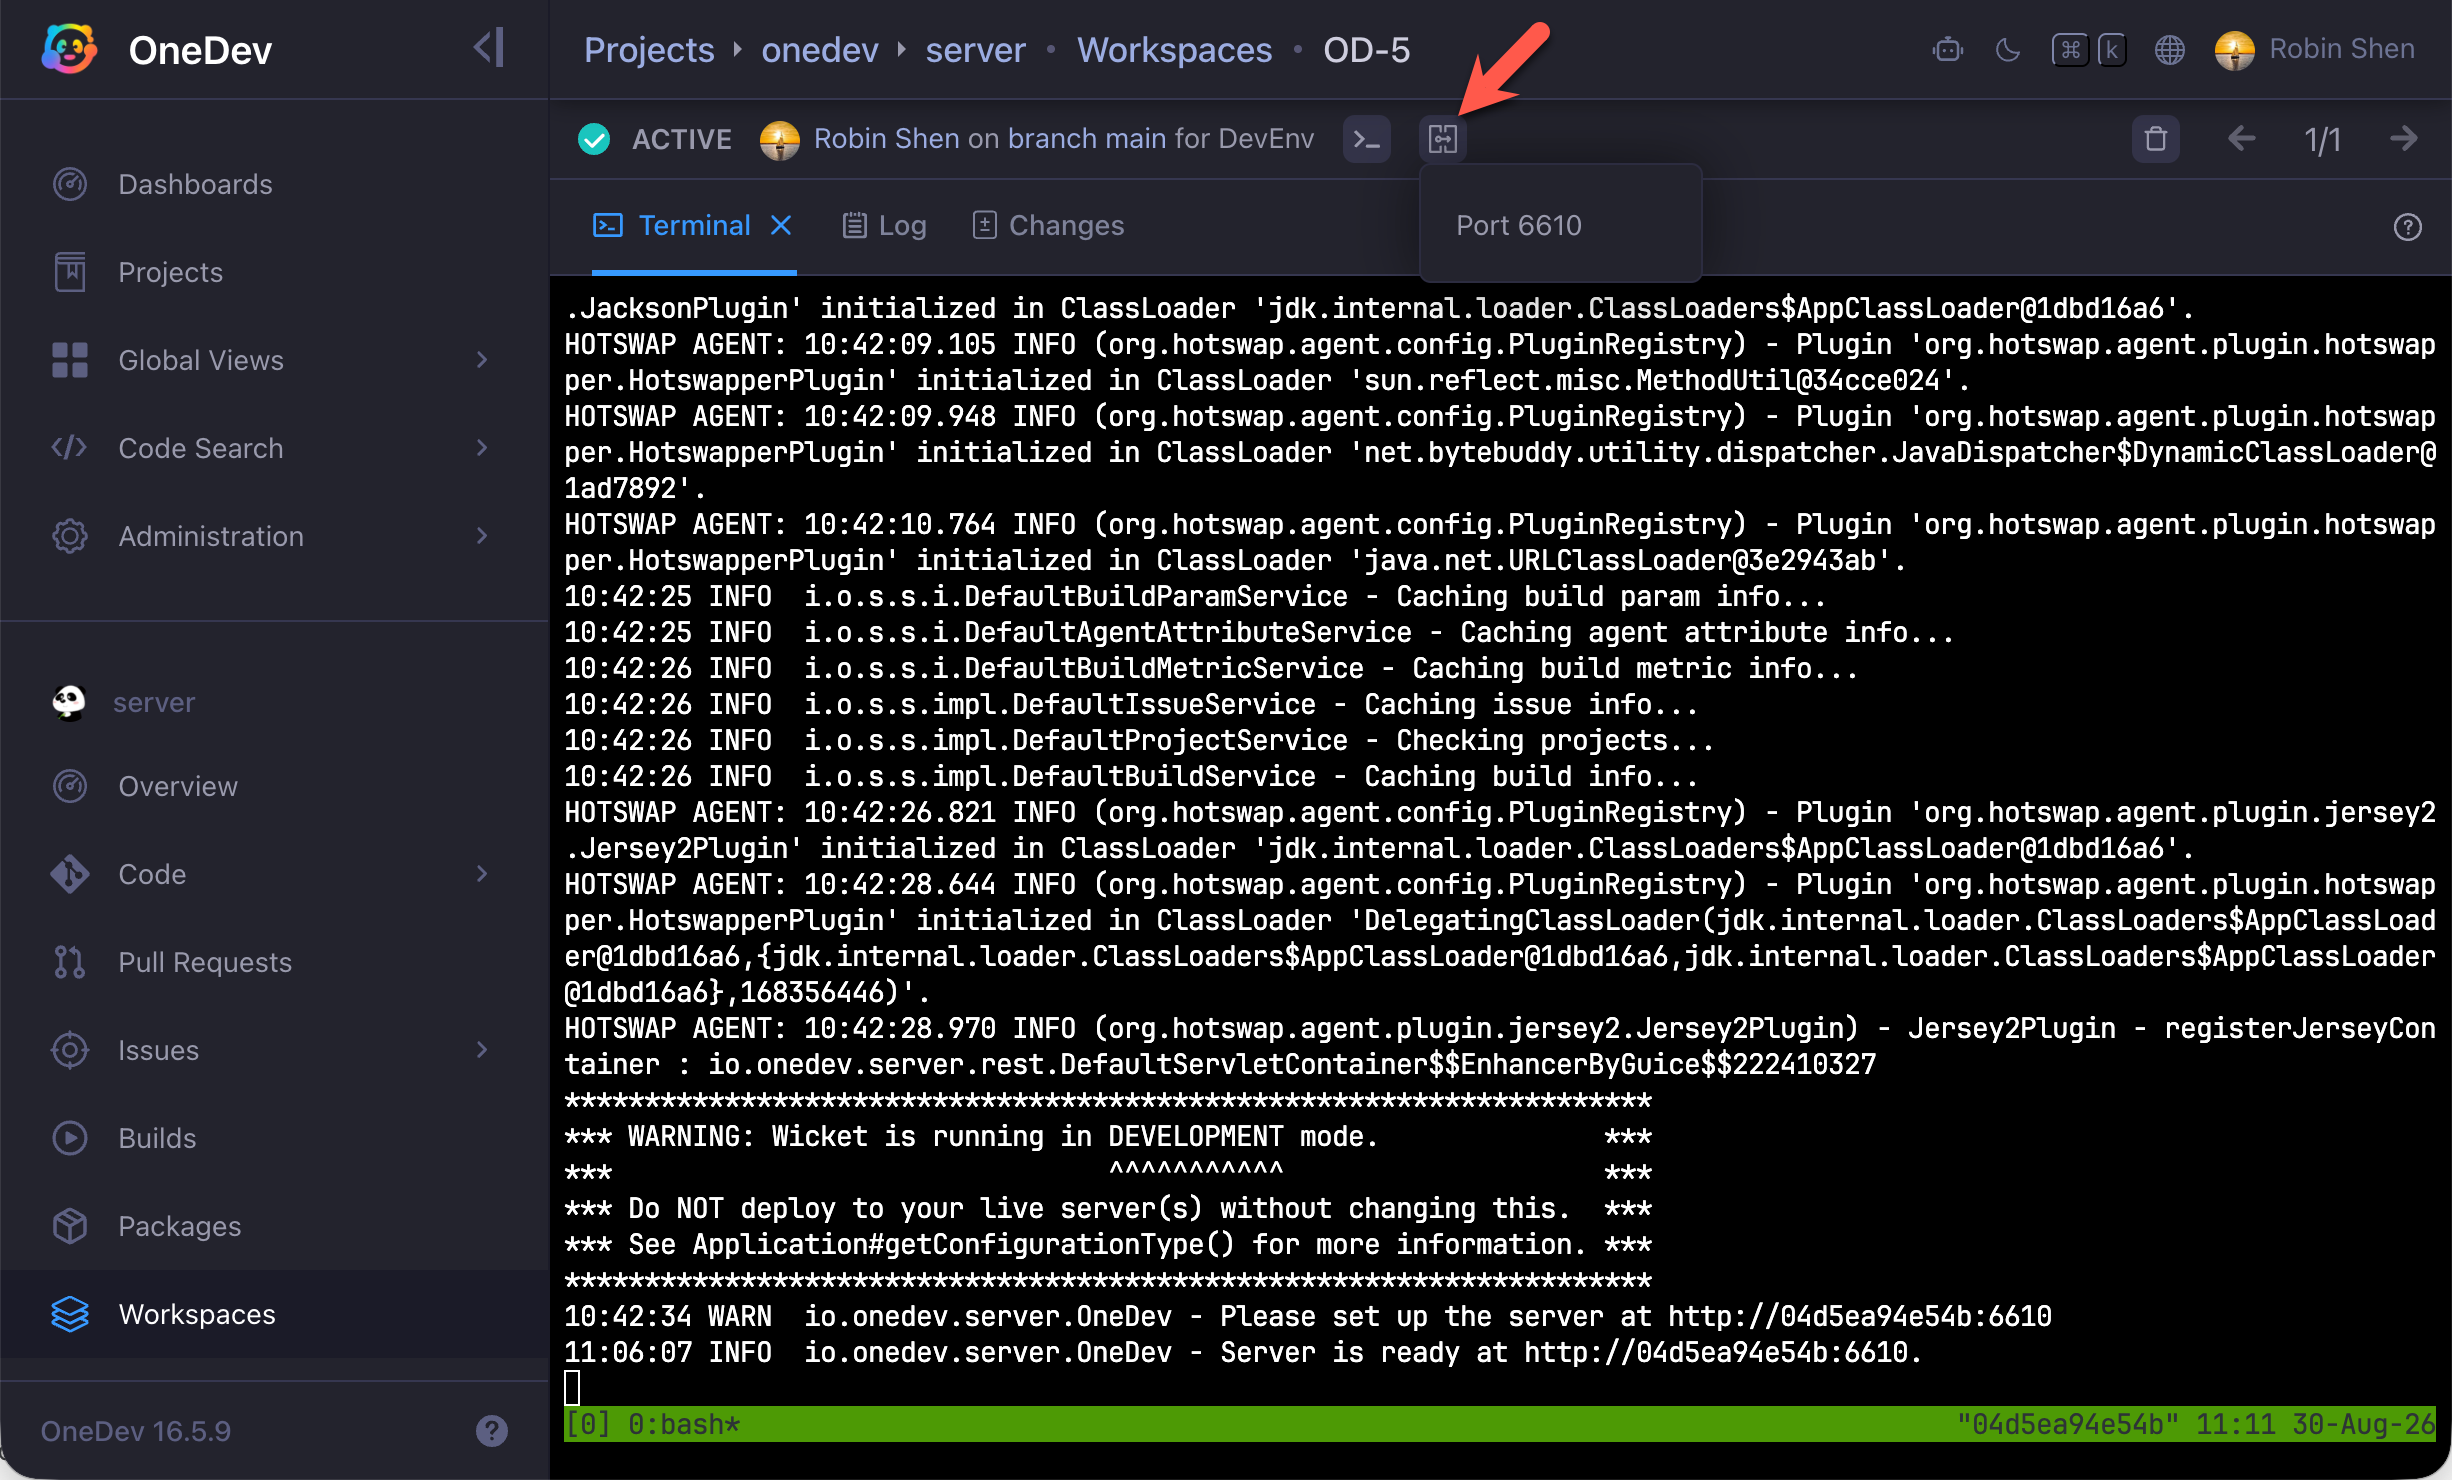
Task: Click the onedev breadcrumb link
Action: pos(820,49)
